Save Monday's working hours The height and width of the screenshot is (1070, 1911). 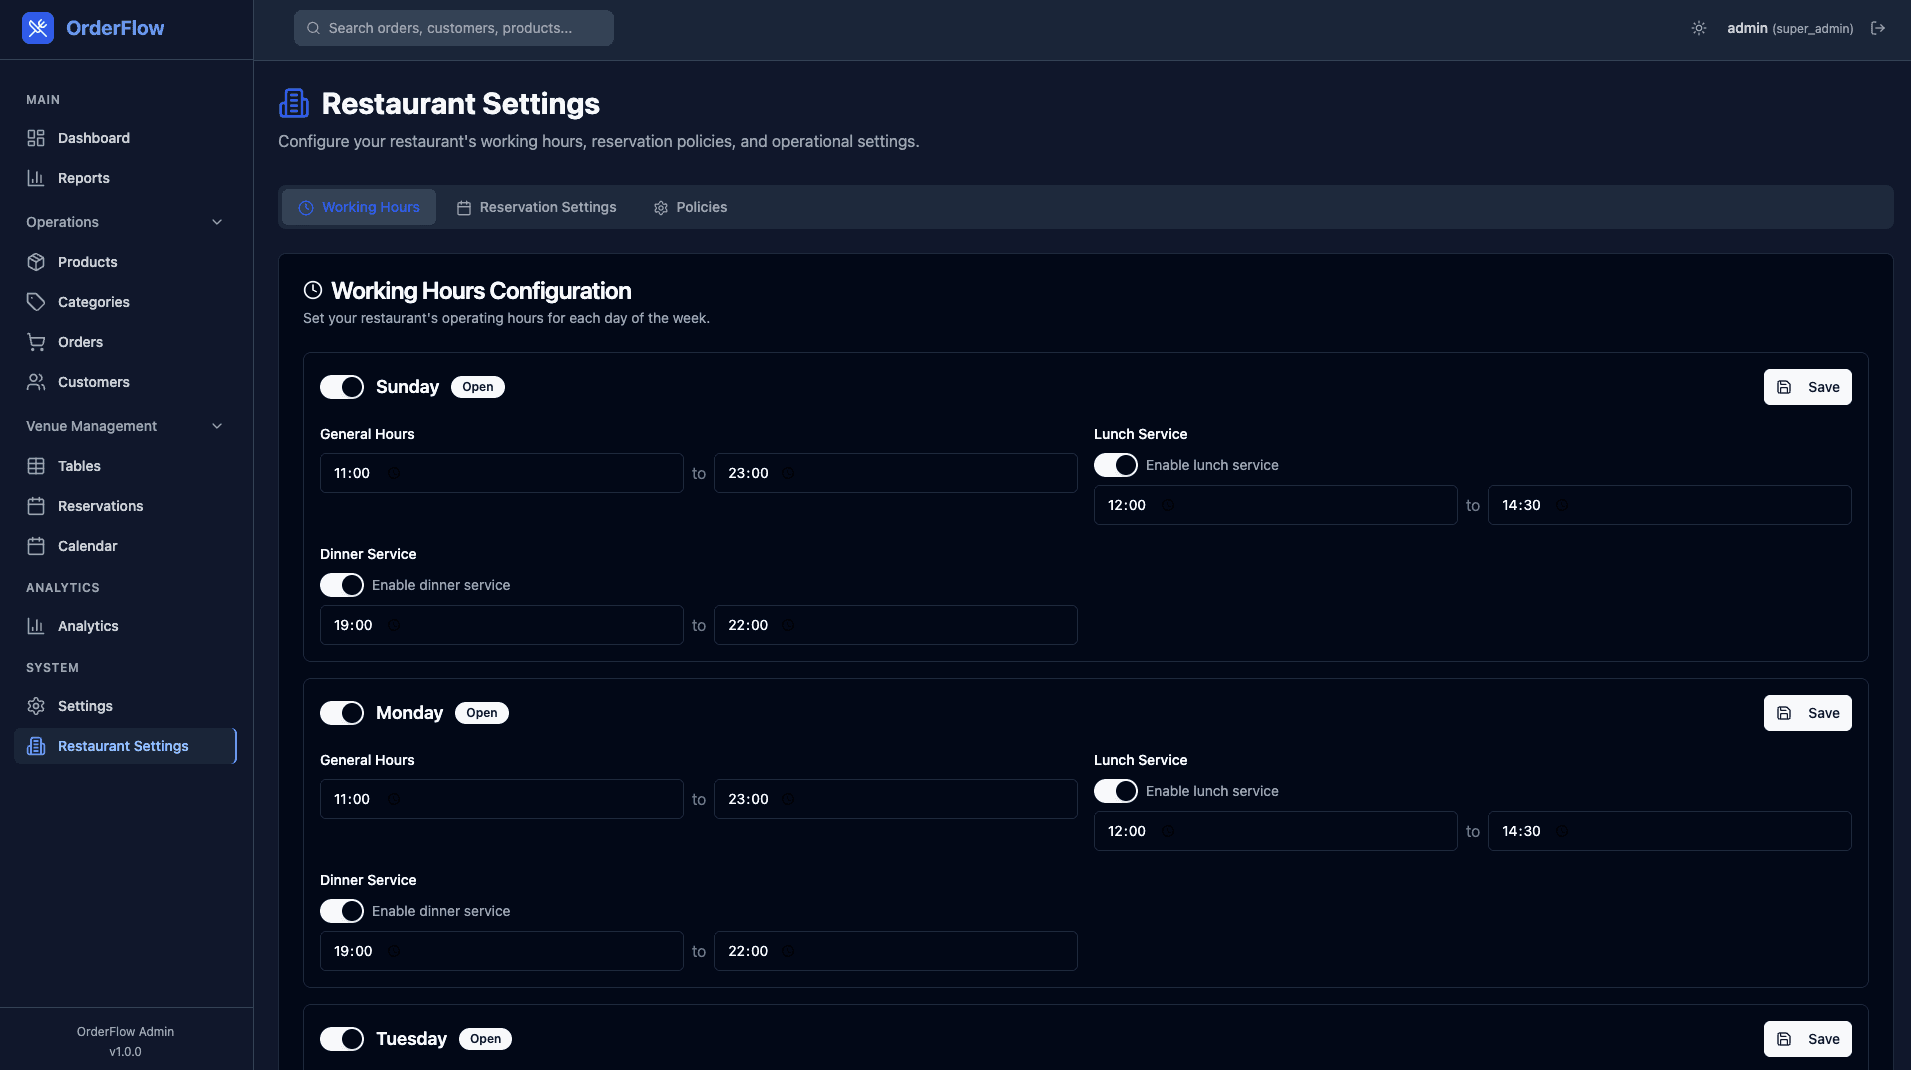click(x=1807, y=713)
